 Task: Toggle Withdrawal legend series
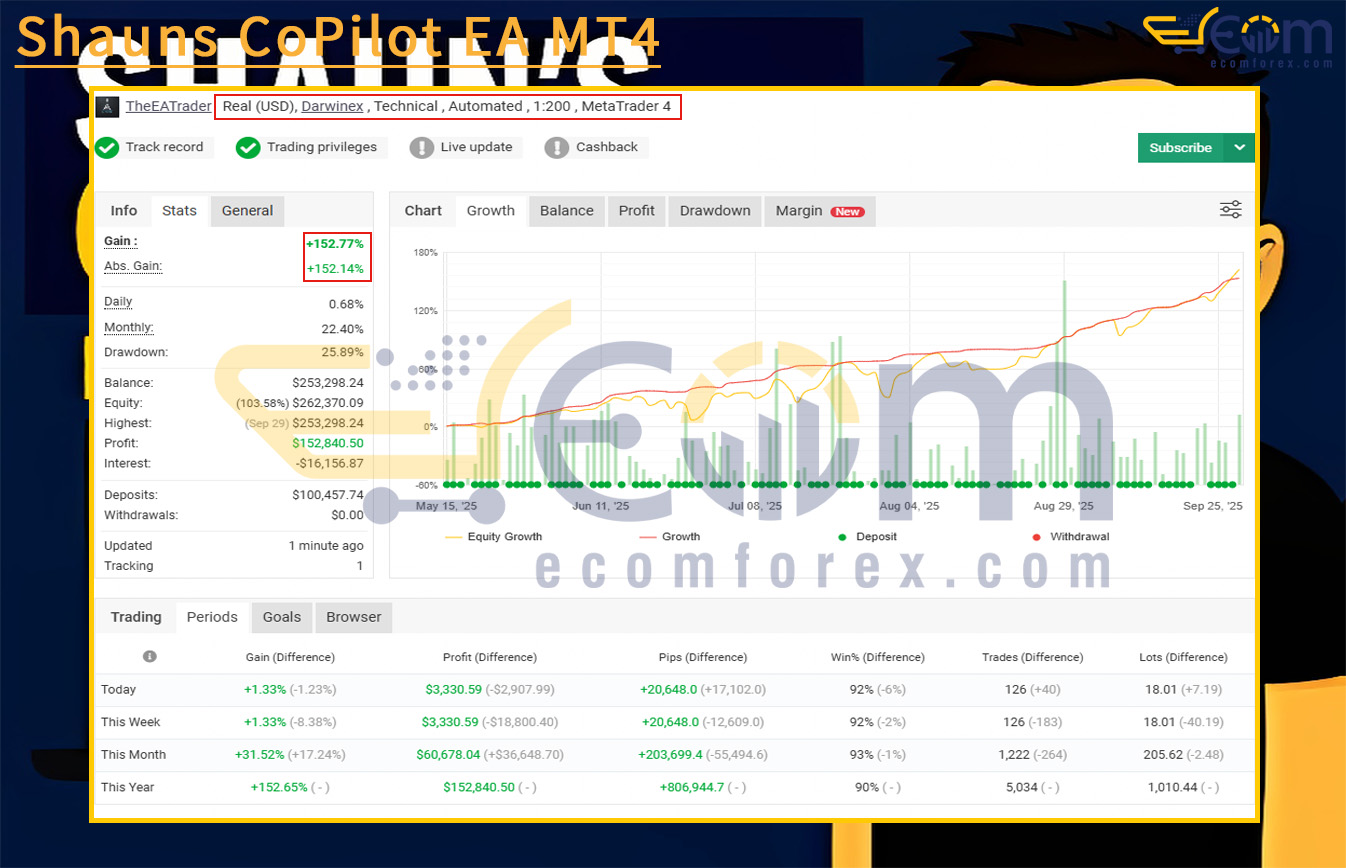pyautogui.click(x=1069, y=537)
